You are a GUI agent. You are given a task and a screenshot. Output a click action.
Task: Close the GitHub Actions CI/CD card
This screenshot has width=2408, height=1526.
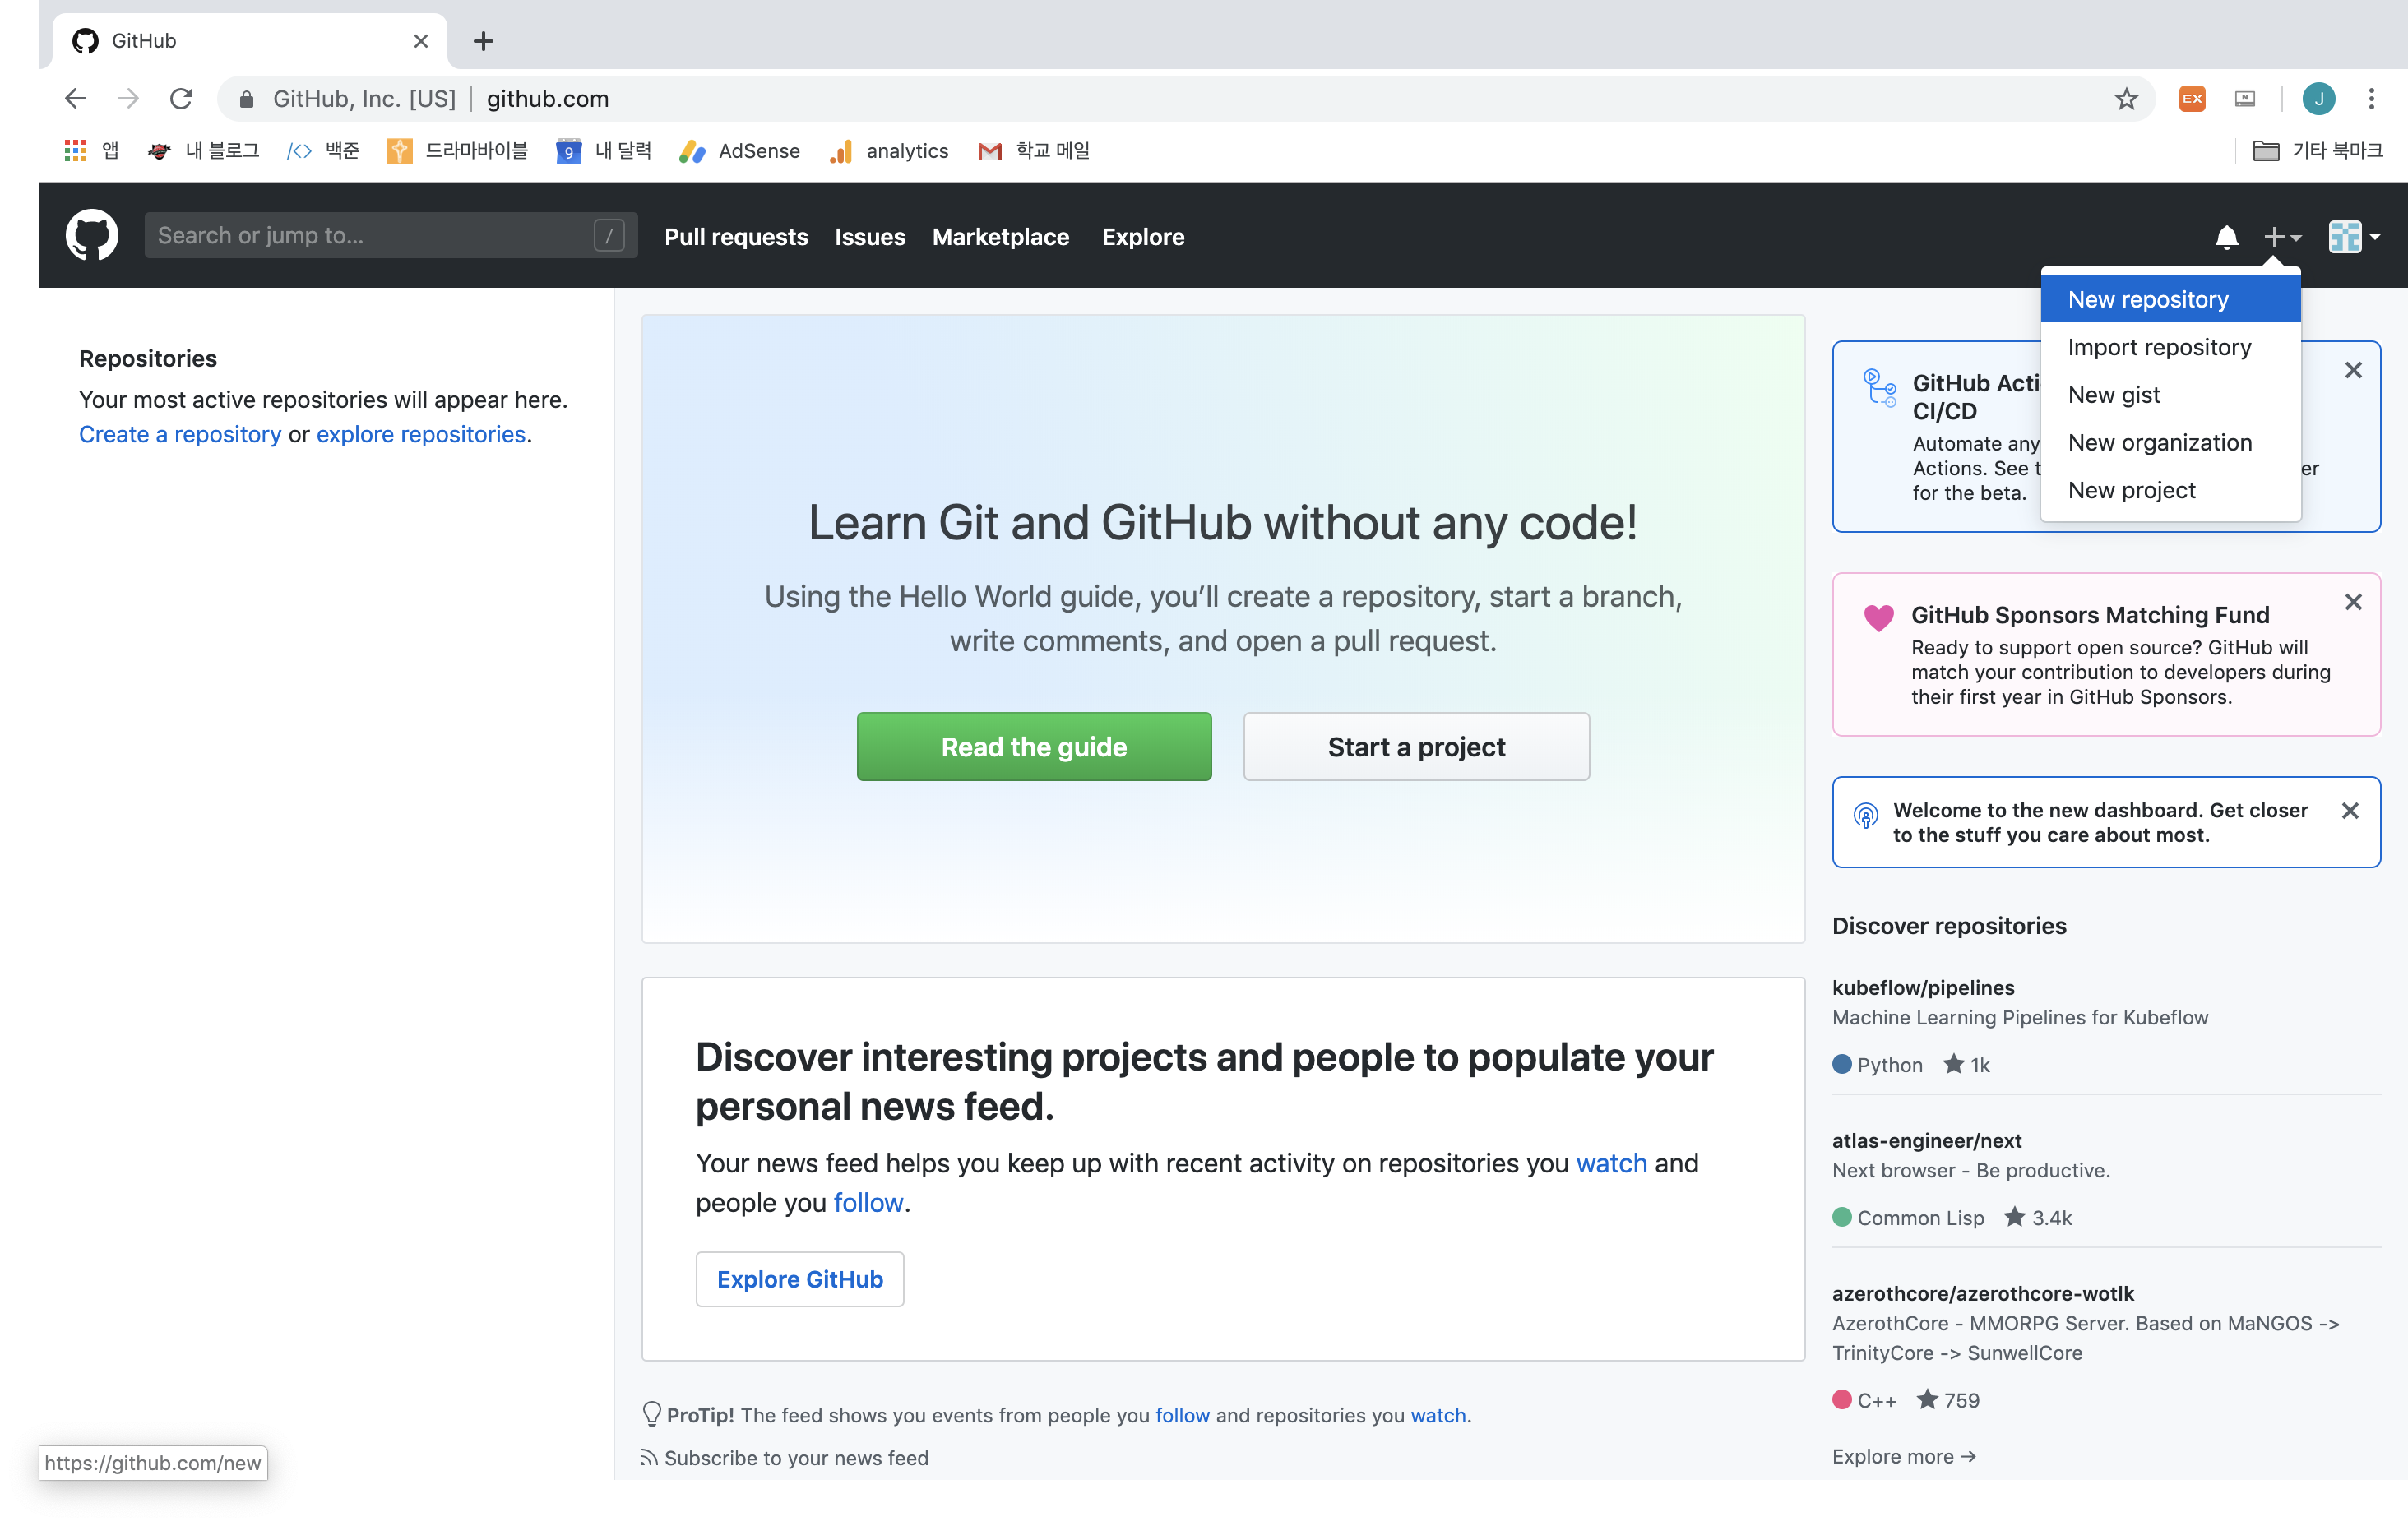point(2353,371)
